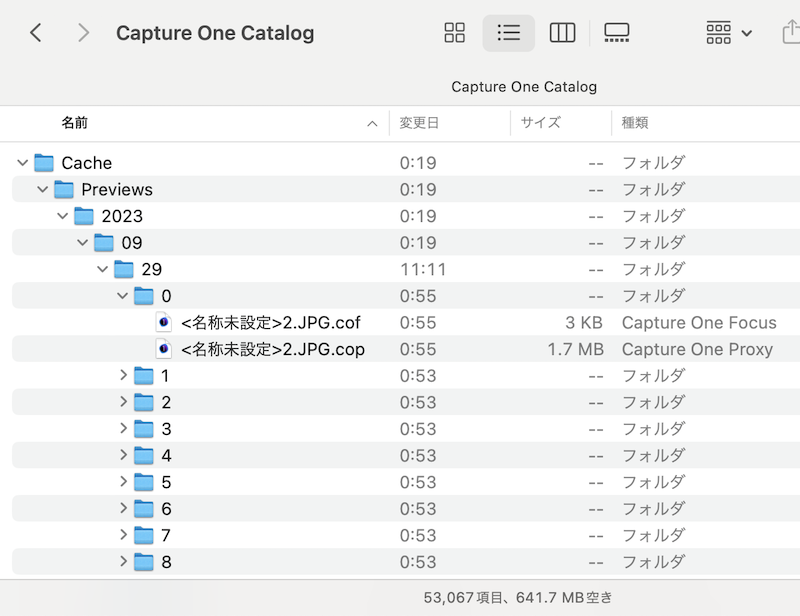
Task: Select the Previews folder icon
Action: pyautogui.click(x=64, y=189)
